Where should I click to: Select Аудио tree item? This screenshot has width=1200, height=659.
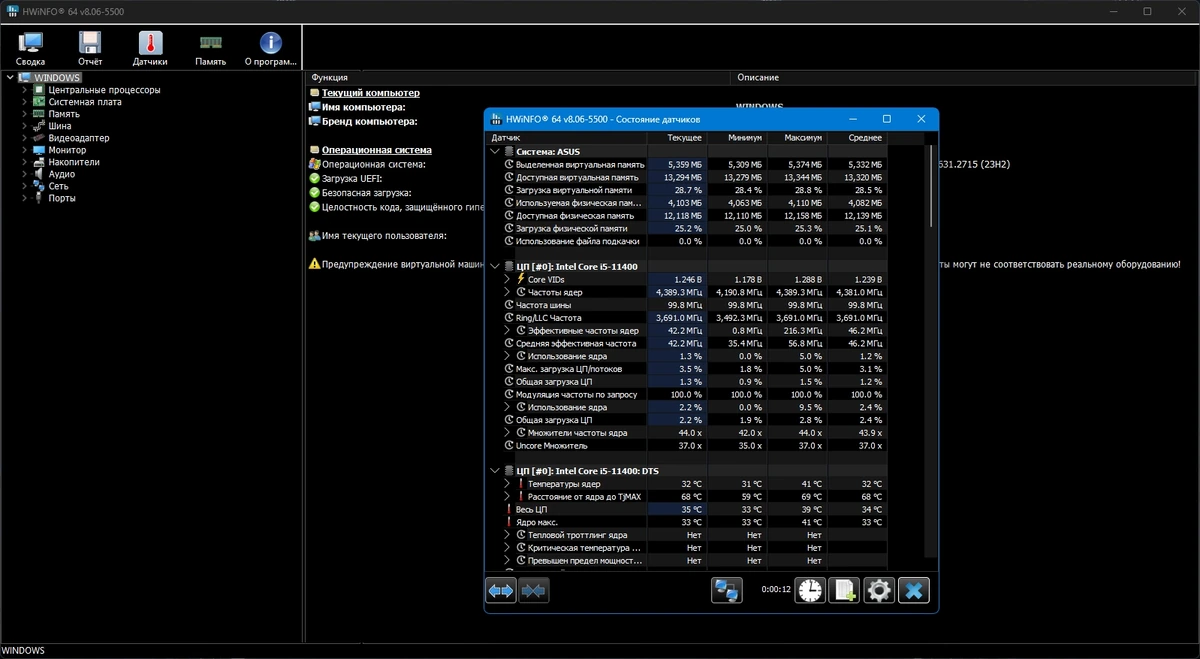pyautogui.click(x=61, y=174)
